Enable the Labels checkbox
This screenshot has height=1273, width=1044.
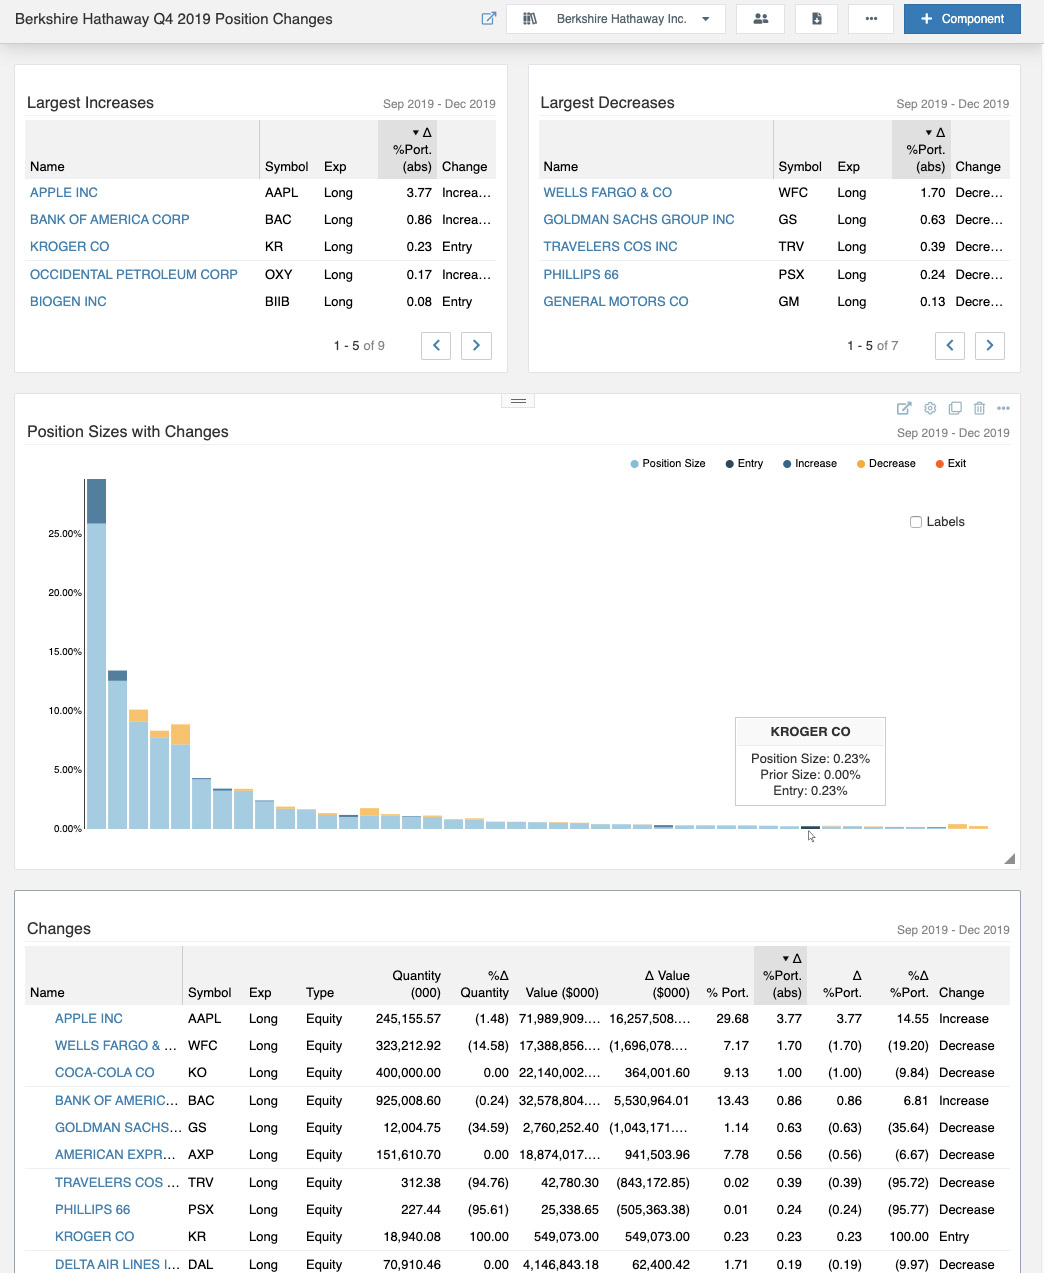916,522
